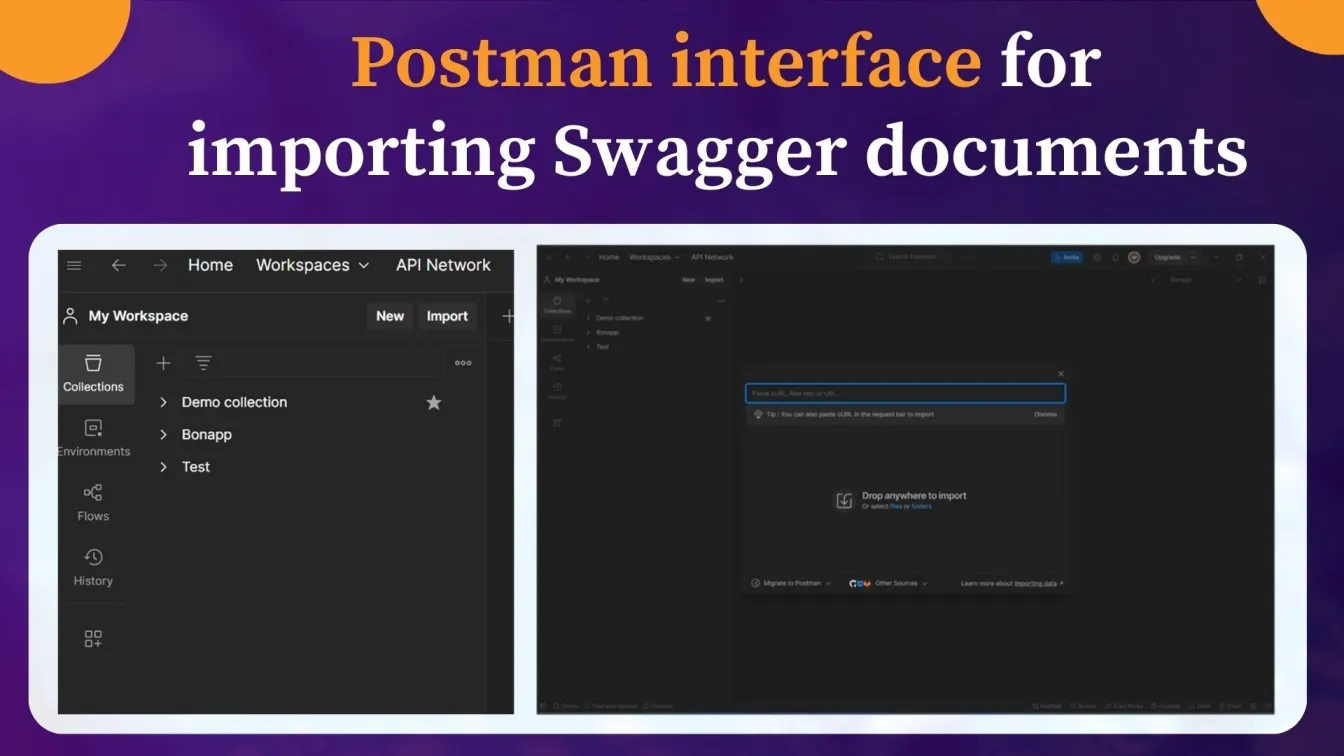Open API Network in full Postman window

pos(712,257)
